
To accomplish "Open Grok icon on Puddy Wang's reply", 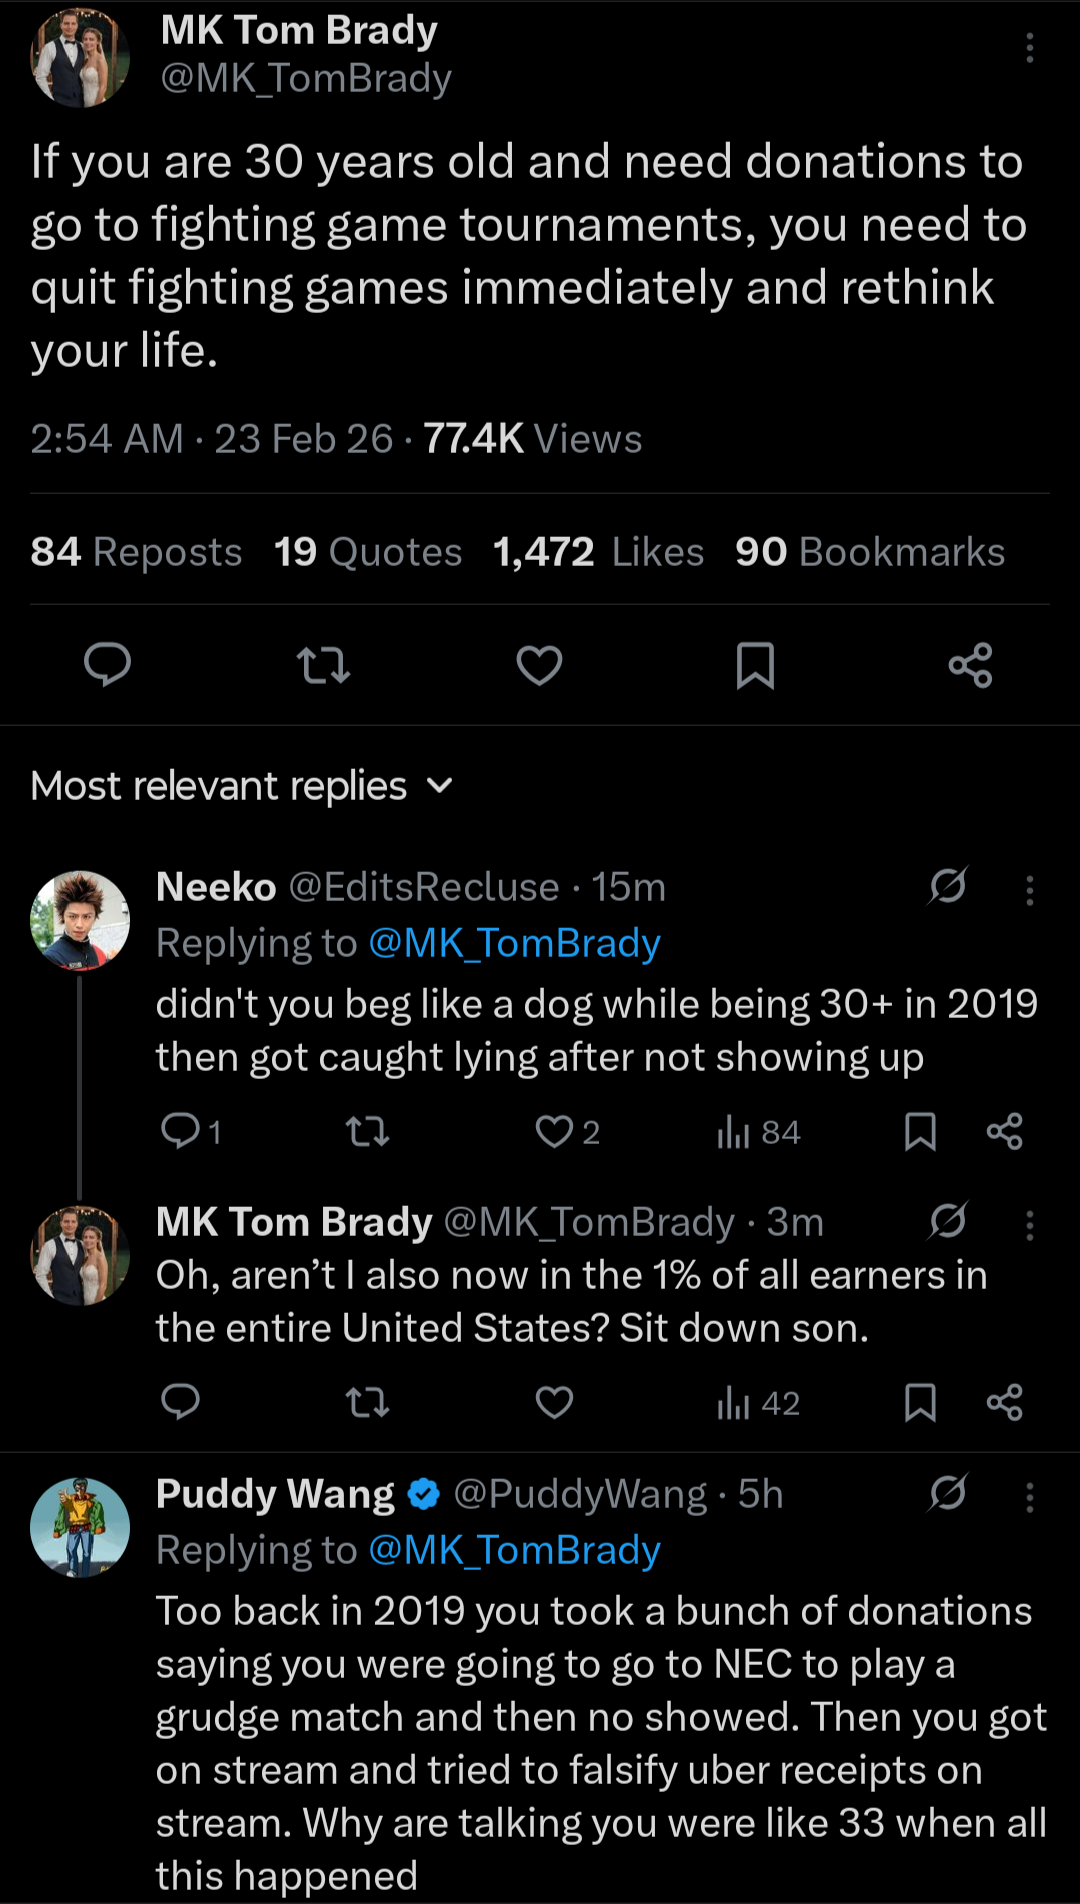I will click(947, 1493).
